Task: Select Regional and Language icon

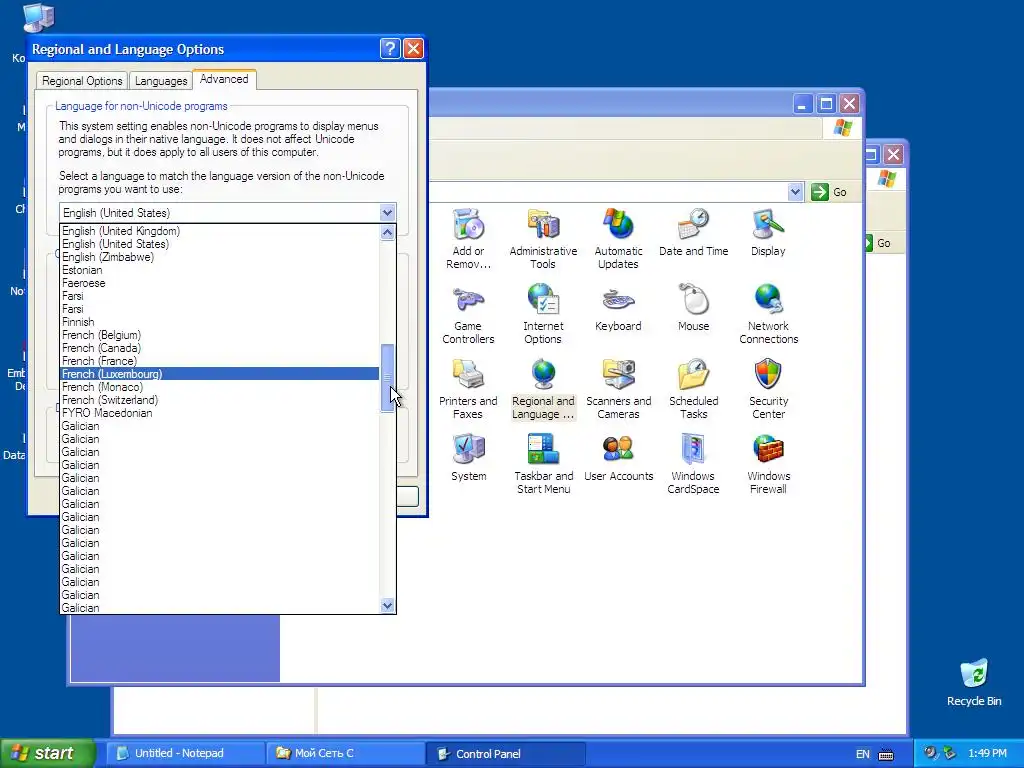Action: 543,389
